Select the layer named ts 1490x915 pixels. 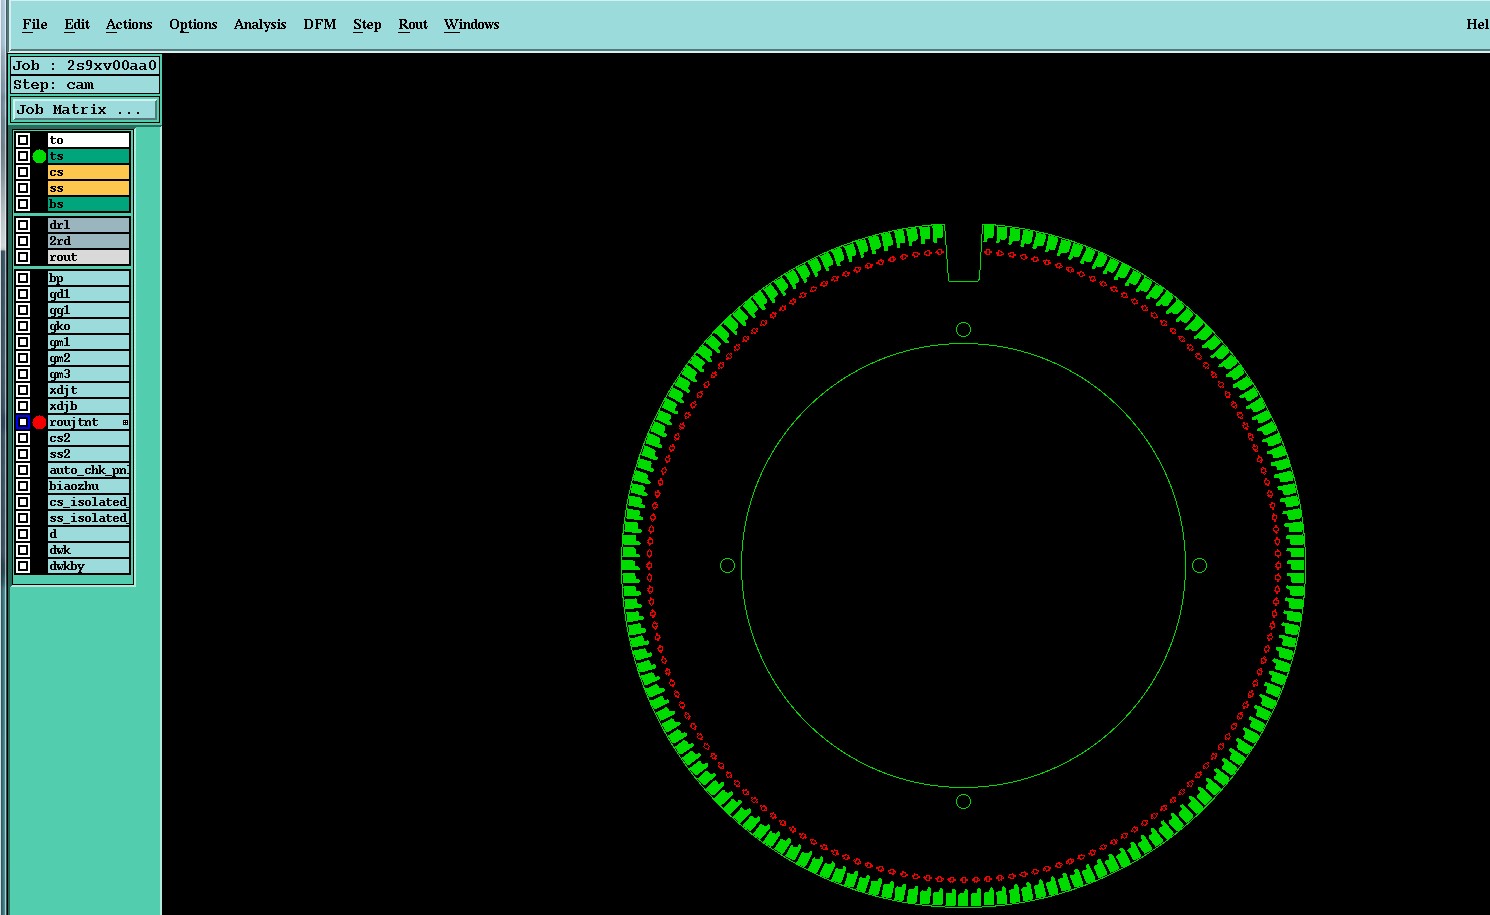click(x=89, y=156)
